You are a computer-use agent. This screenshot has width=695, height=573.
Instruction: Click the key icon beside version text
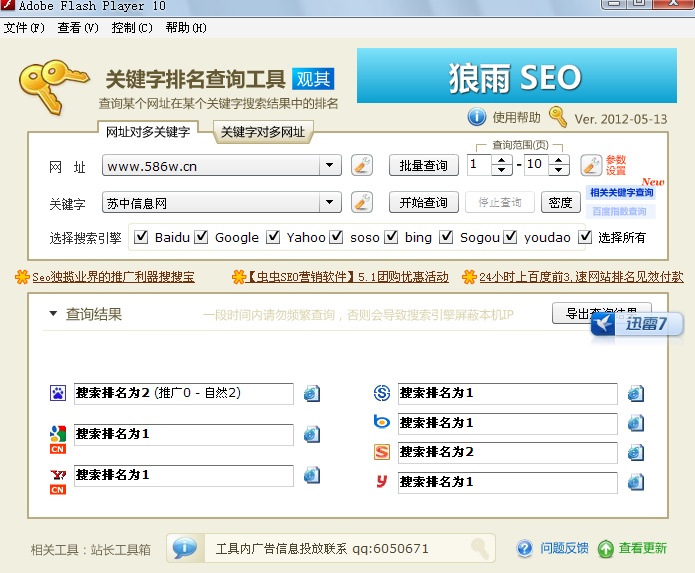tap(558, 117)
